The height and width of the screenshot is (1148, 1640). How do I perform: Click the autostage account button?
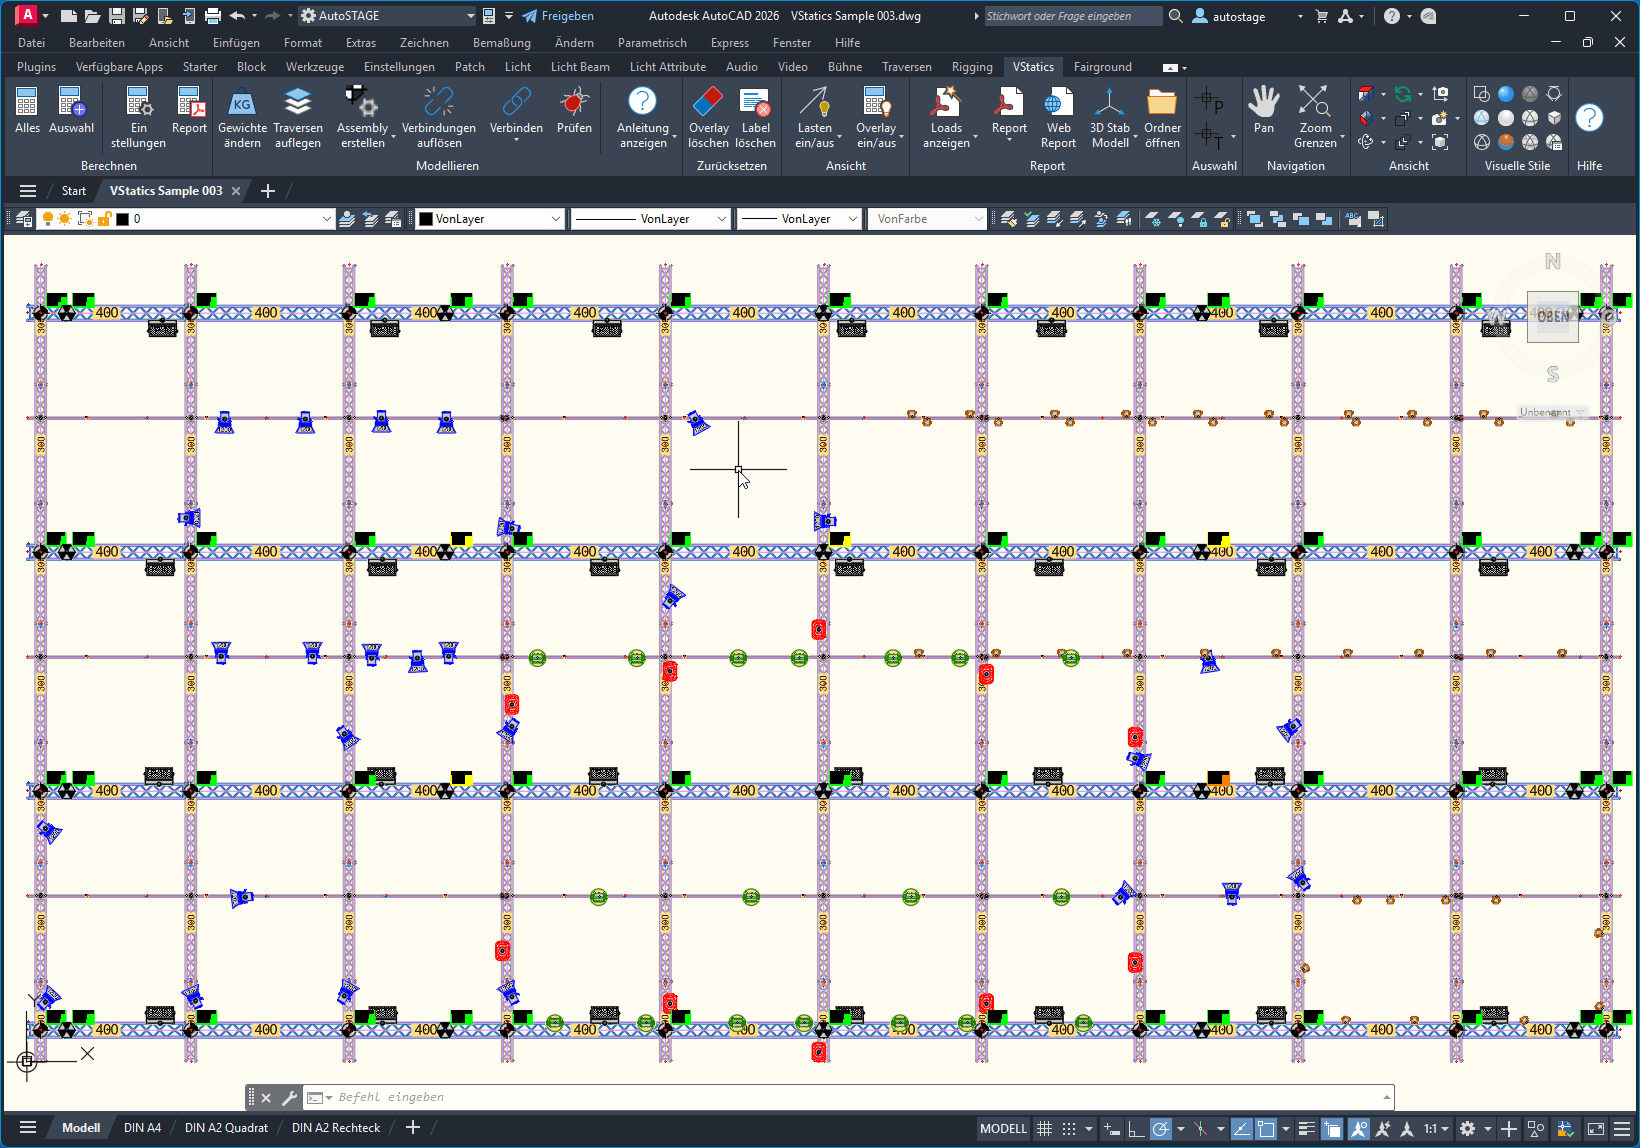1229,16
